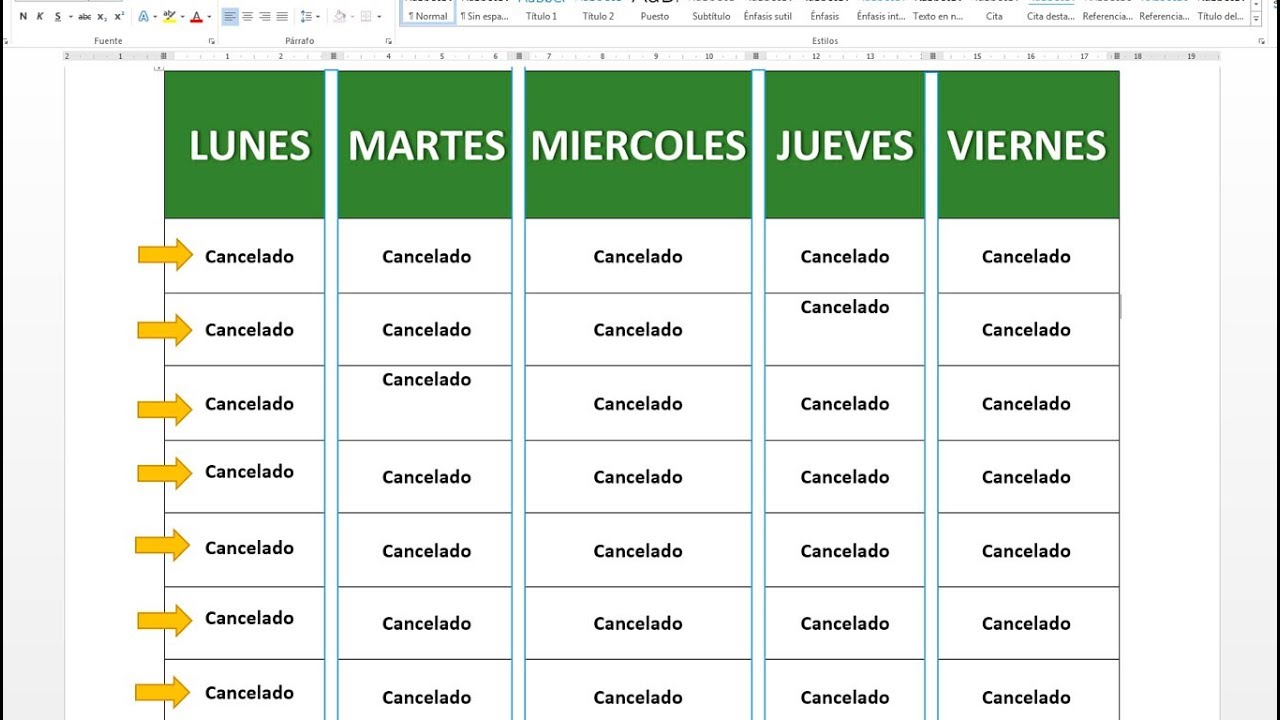
Task: Open borders dropdown arrow
Action: [378, 17]
